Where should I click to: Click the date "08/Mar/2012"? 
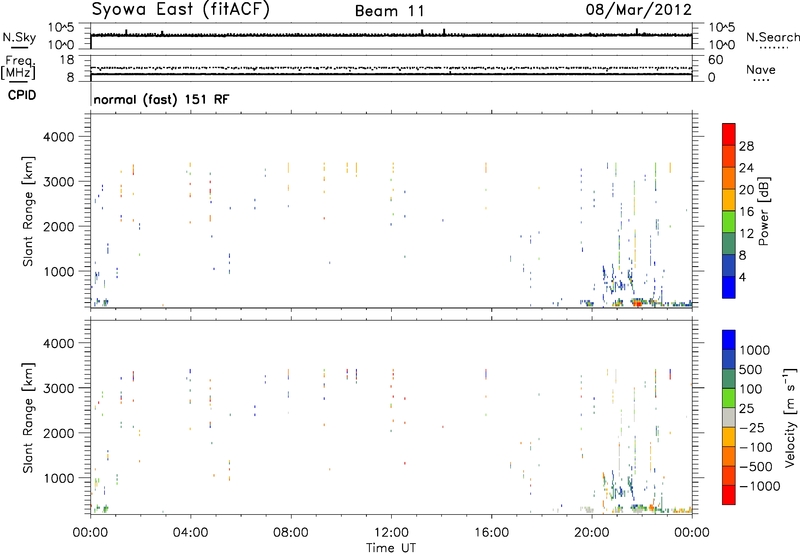(x=638, y=10)
